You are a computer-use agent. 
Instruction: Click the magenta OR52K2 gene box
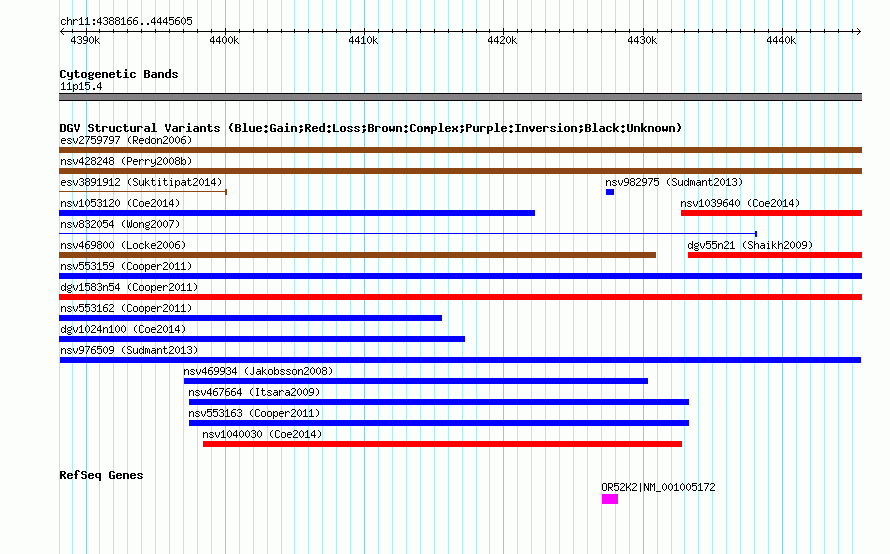610,499
